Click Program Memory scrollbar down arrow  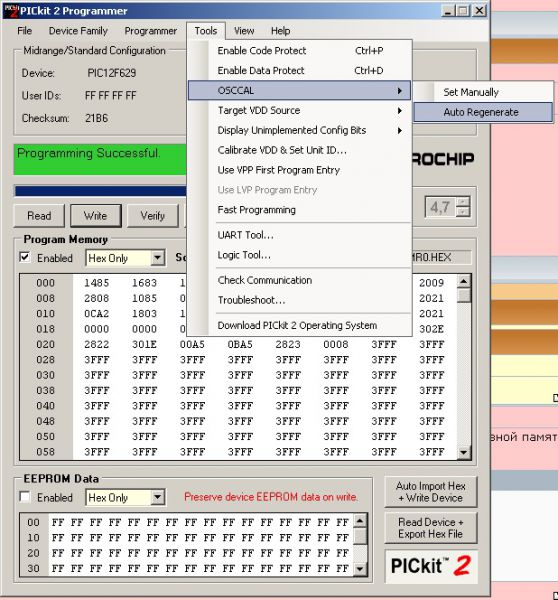click(x=463, y=452)
